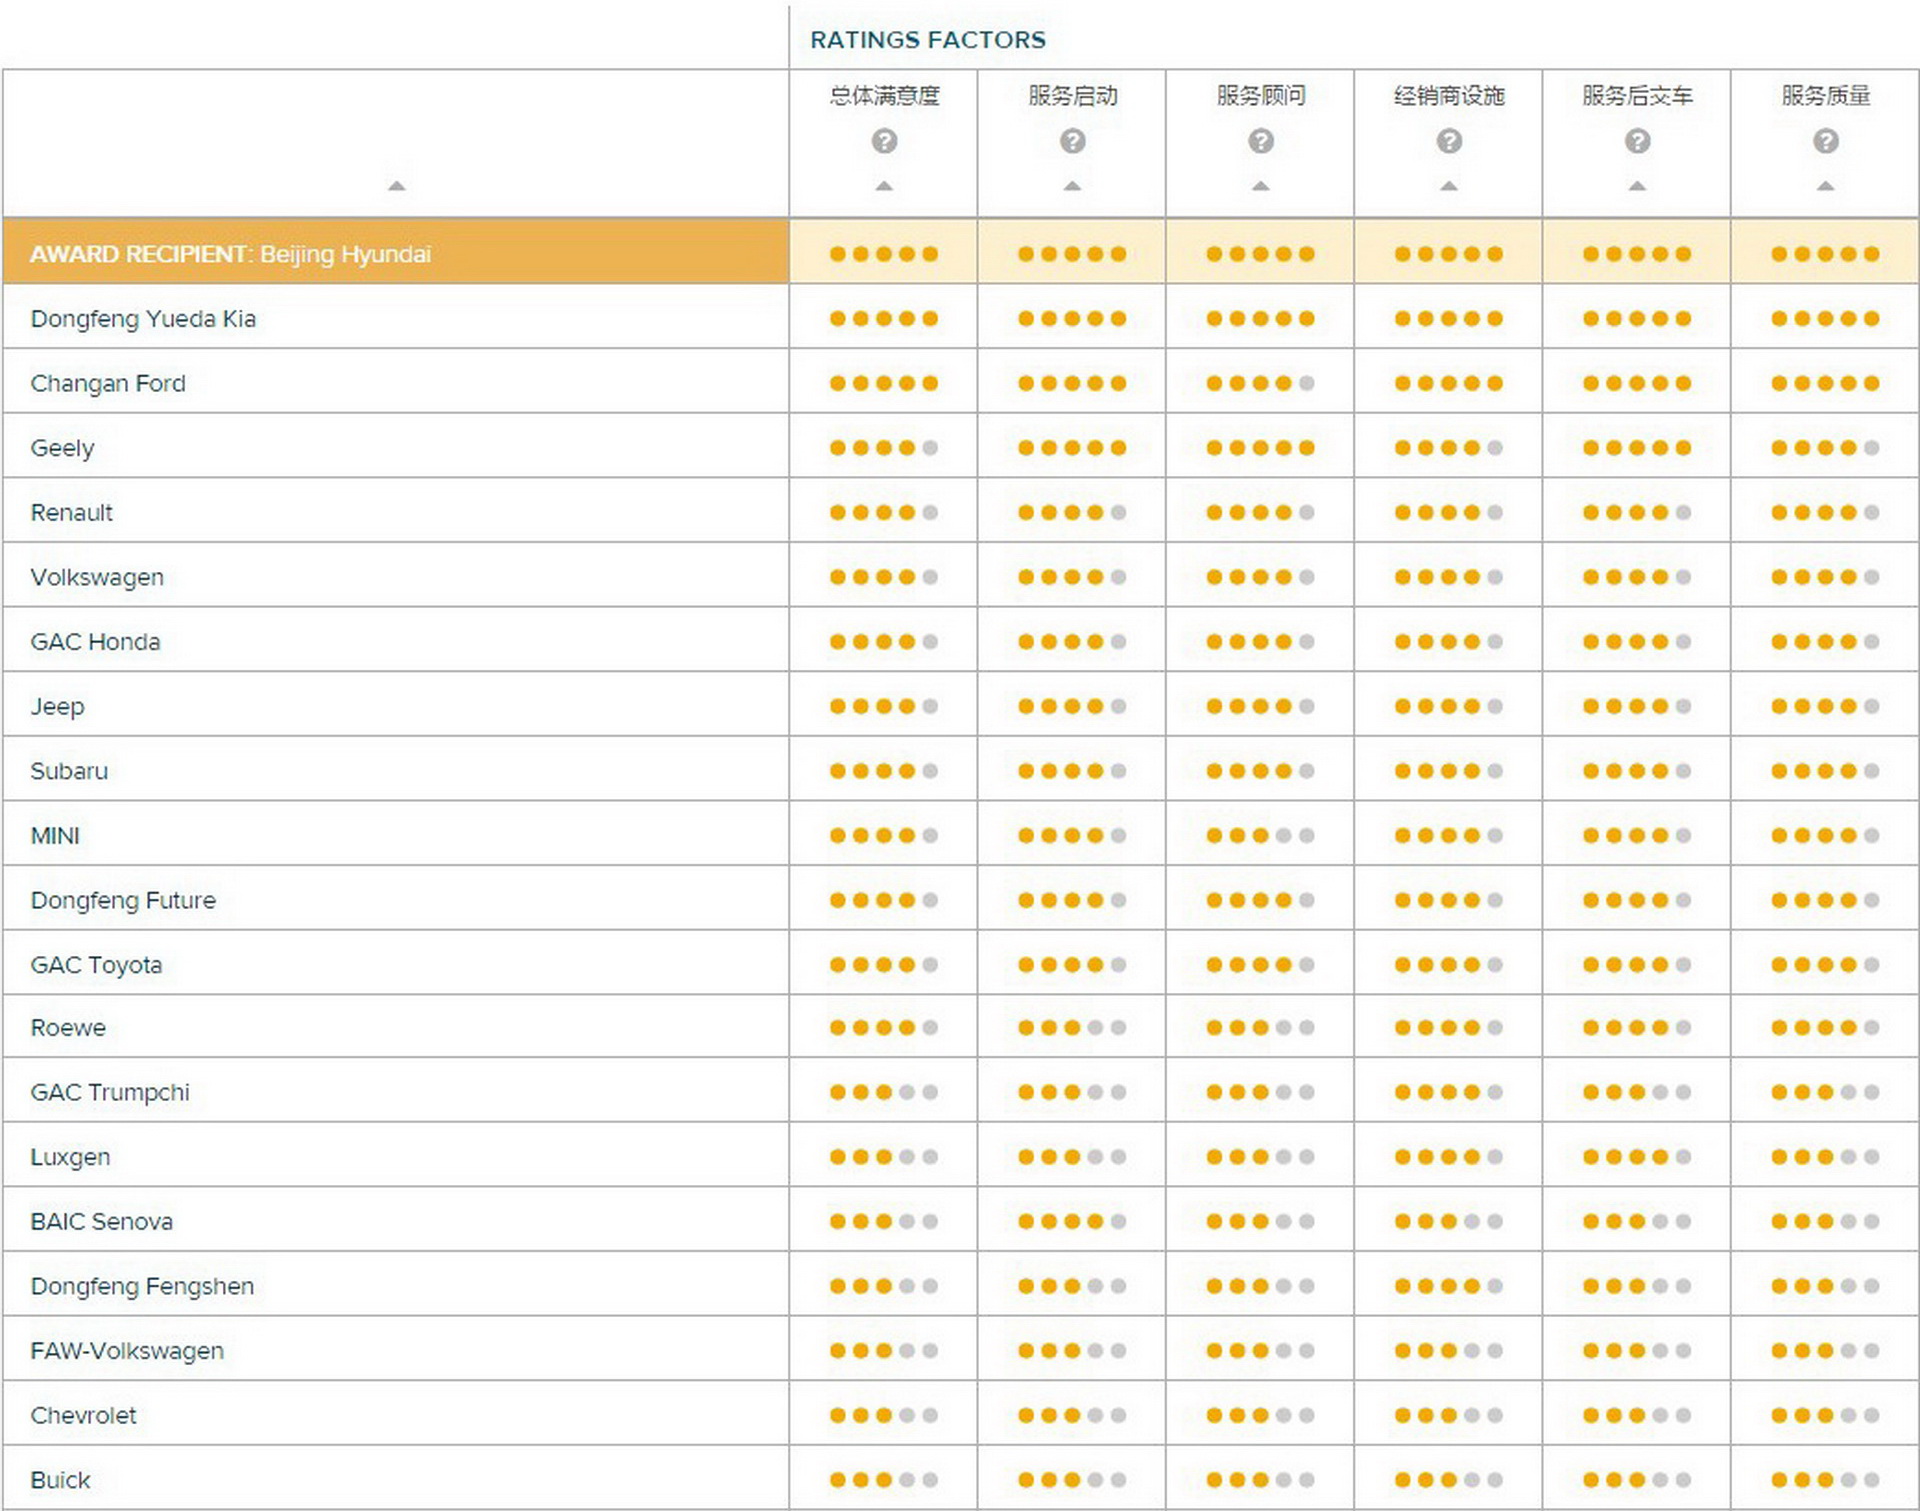This screenshot has height=1511, width=1920.
Task: Select the GAC Toyota row name
Action: (x=96, y=965)
